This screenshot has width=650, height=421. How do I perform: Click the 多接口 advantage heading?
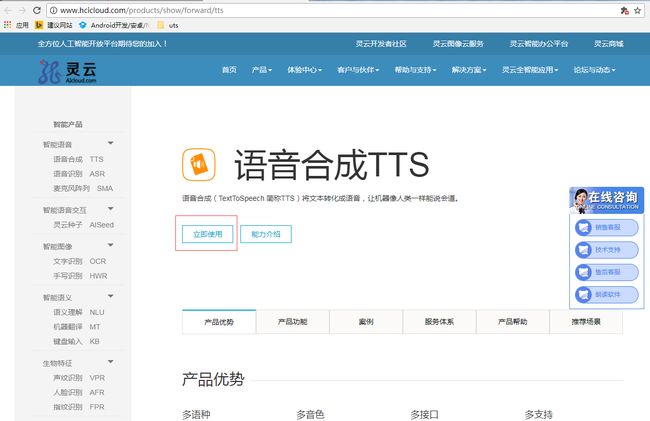(424, 414)
